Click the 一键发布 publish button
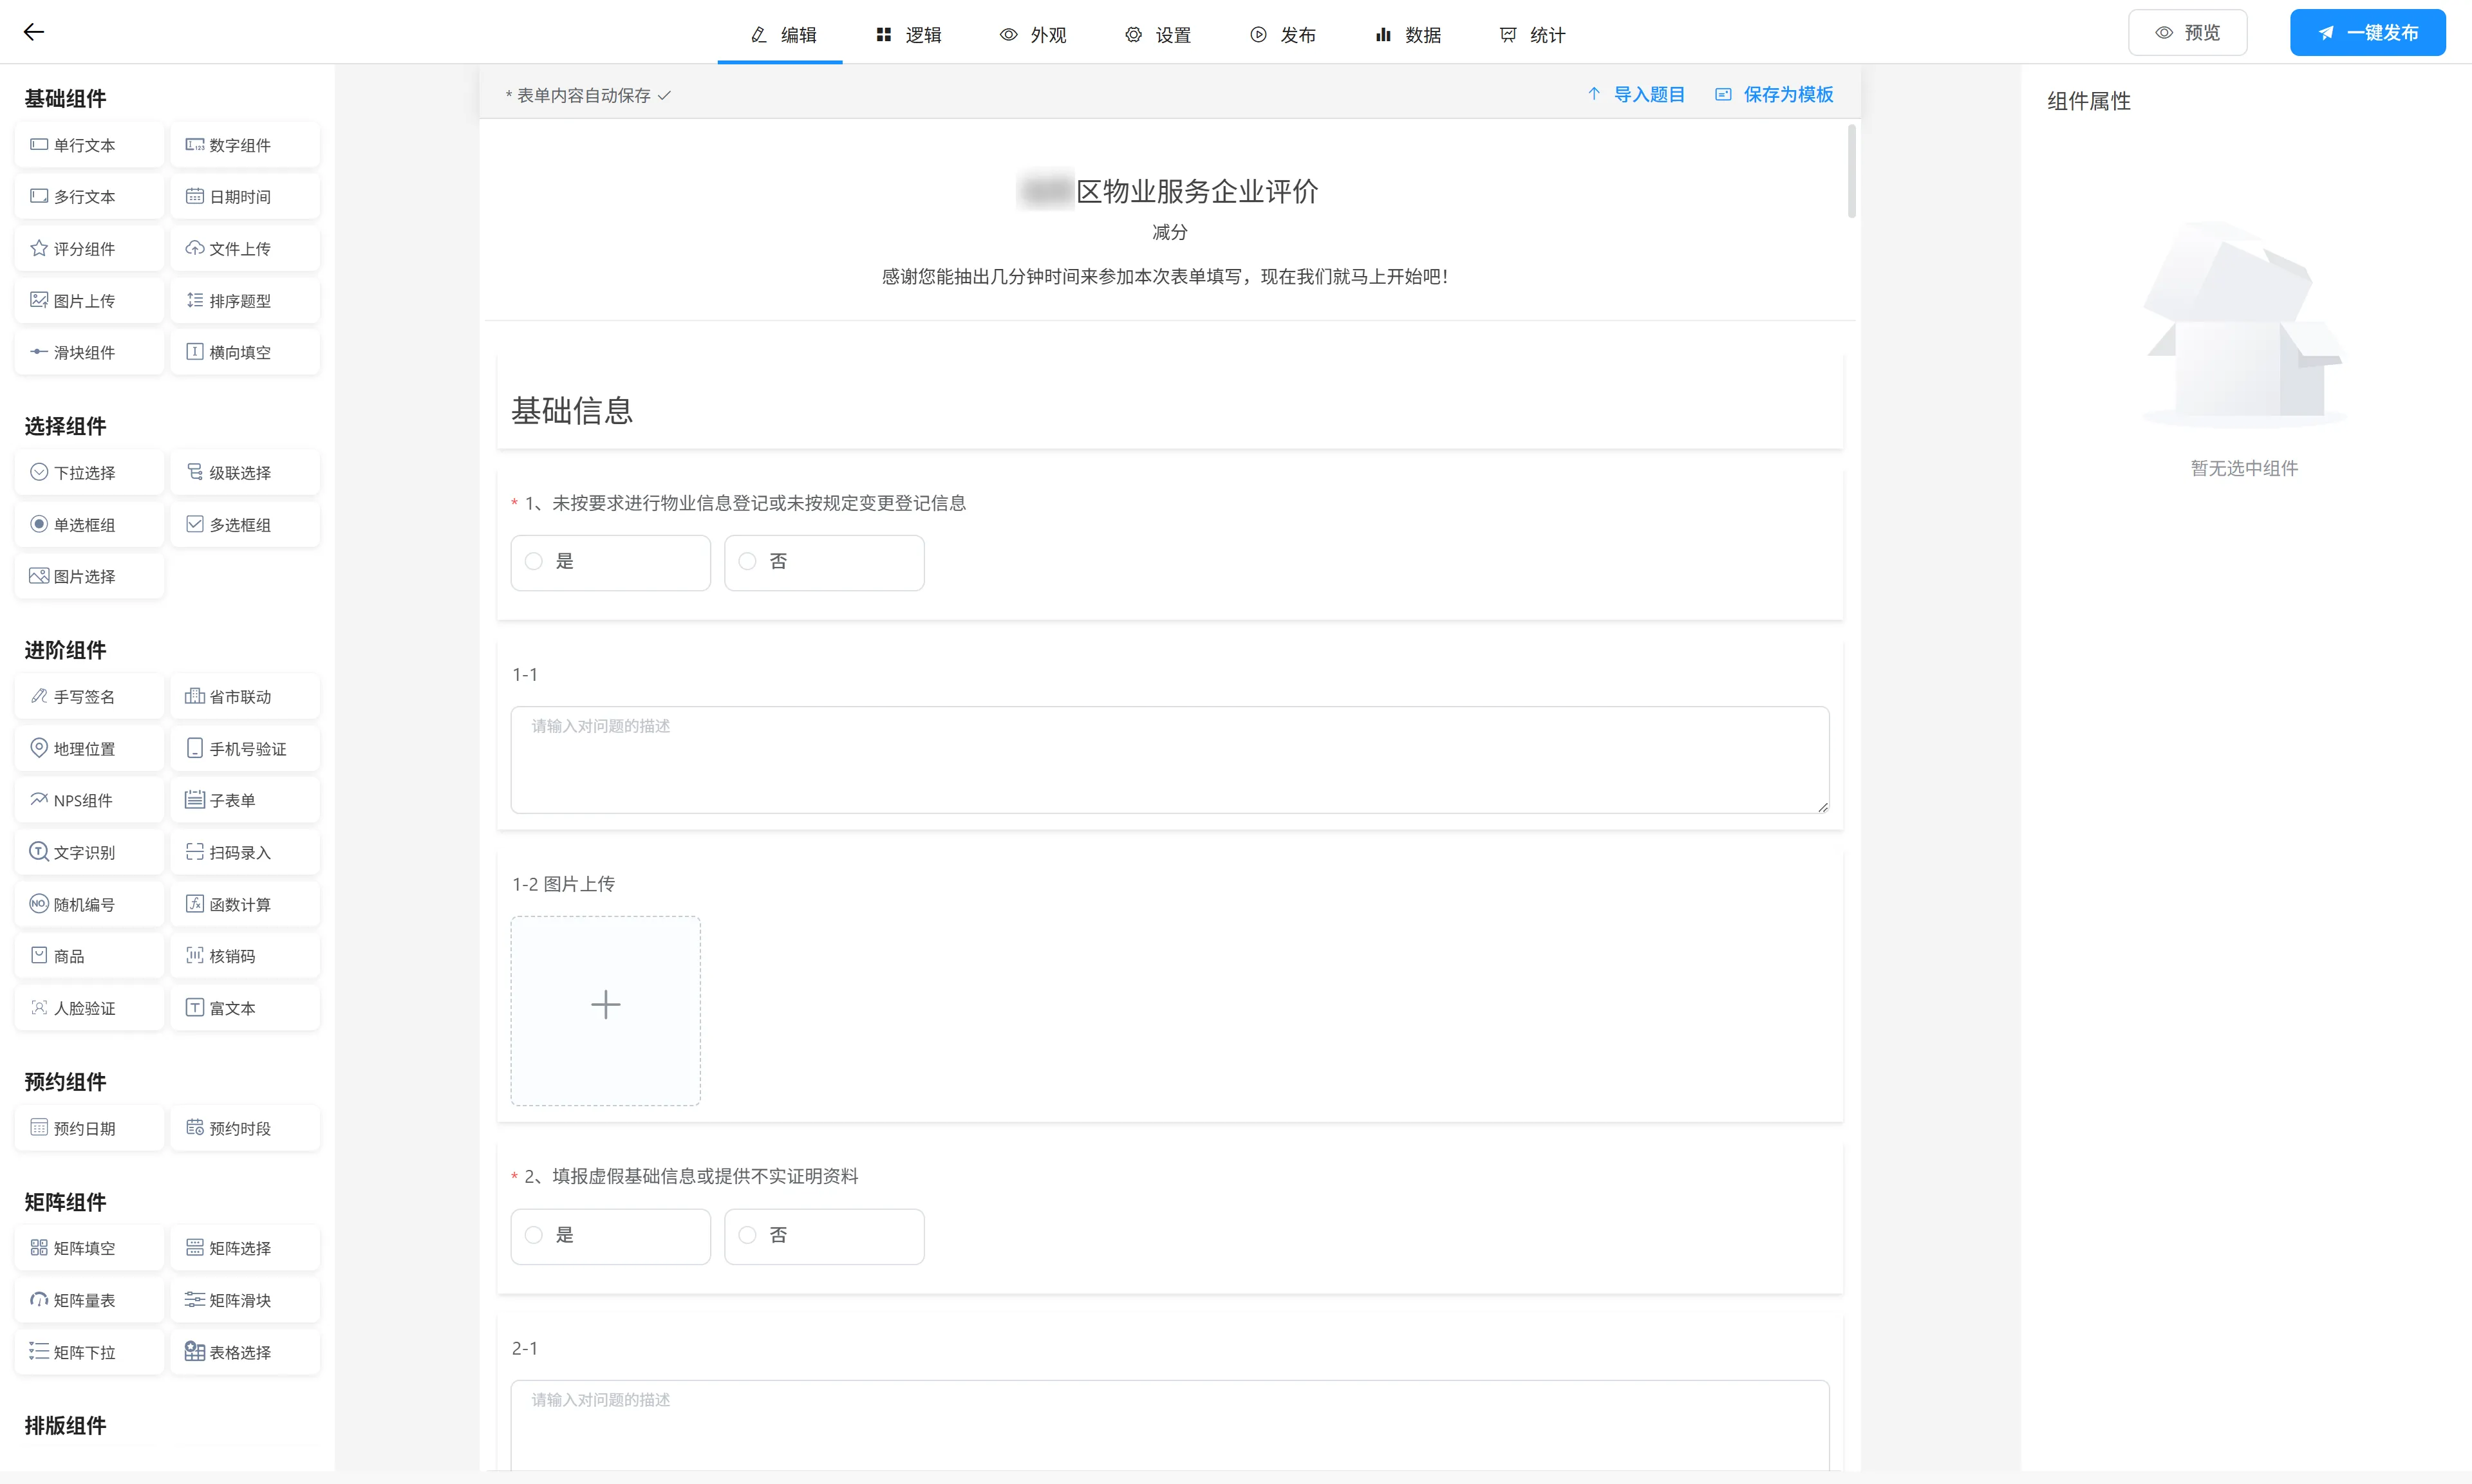The height and width of the screenshot is (1484, 2472). pyautogui.click(x=2367, y=33)
